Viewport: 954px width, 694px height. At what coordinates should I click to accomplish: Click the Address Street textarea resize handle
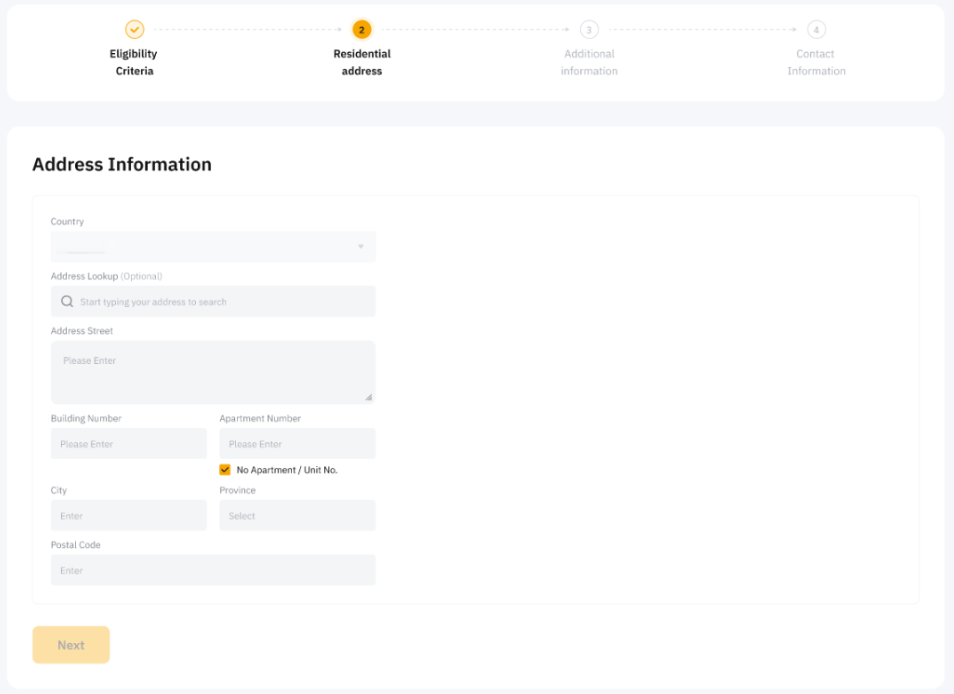pyautogui.click(x=368, y=397)
